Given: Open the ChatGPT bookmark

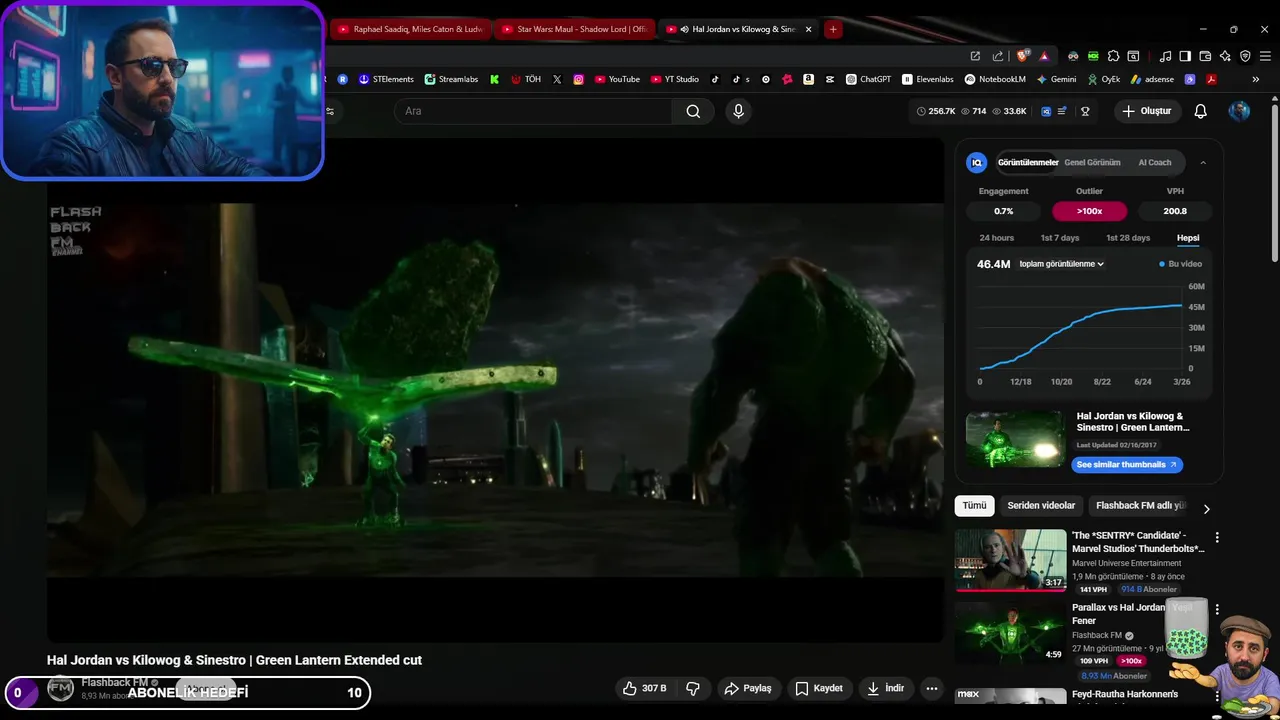Looking at the screenshot, I should [x=868, y=79].
